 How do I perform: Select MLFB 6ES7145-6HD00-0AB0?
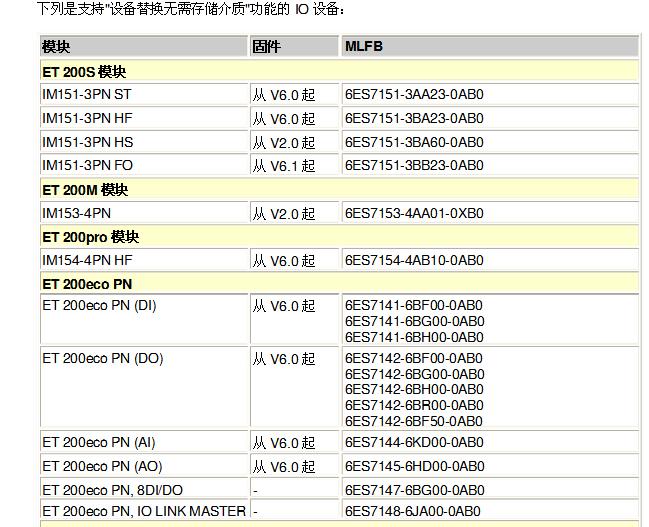tap(414, 467)
